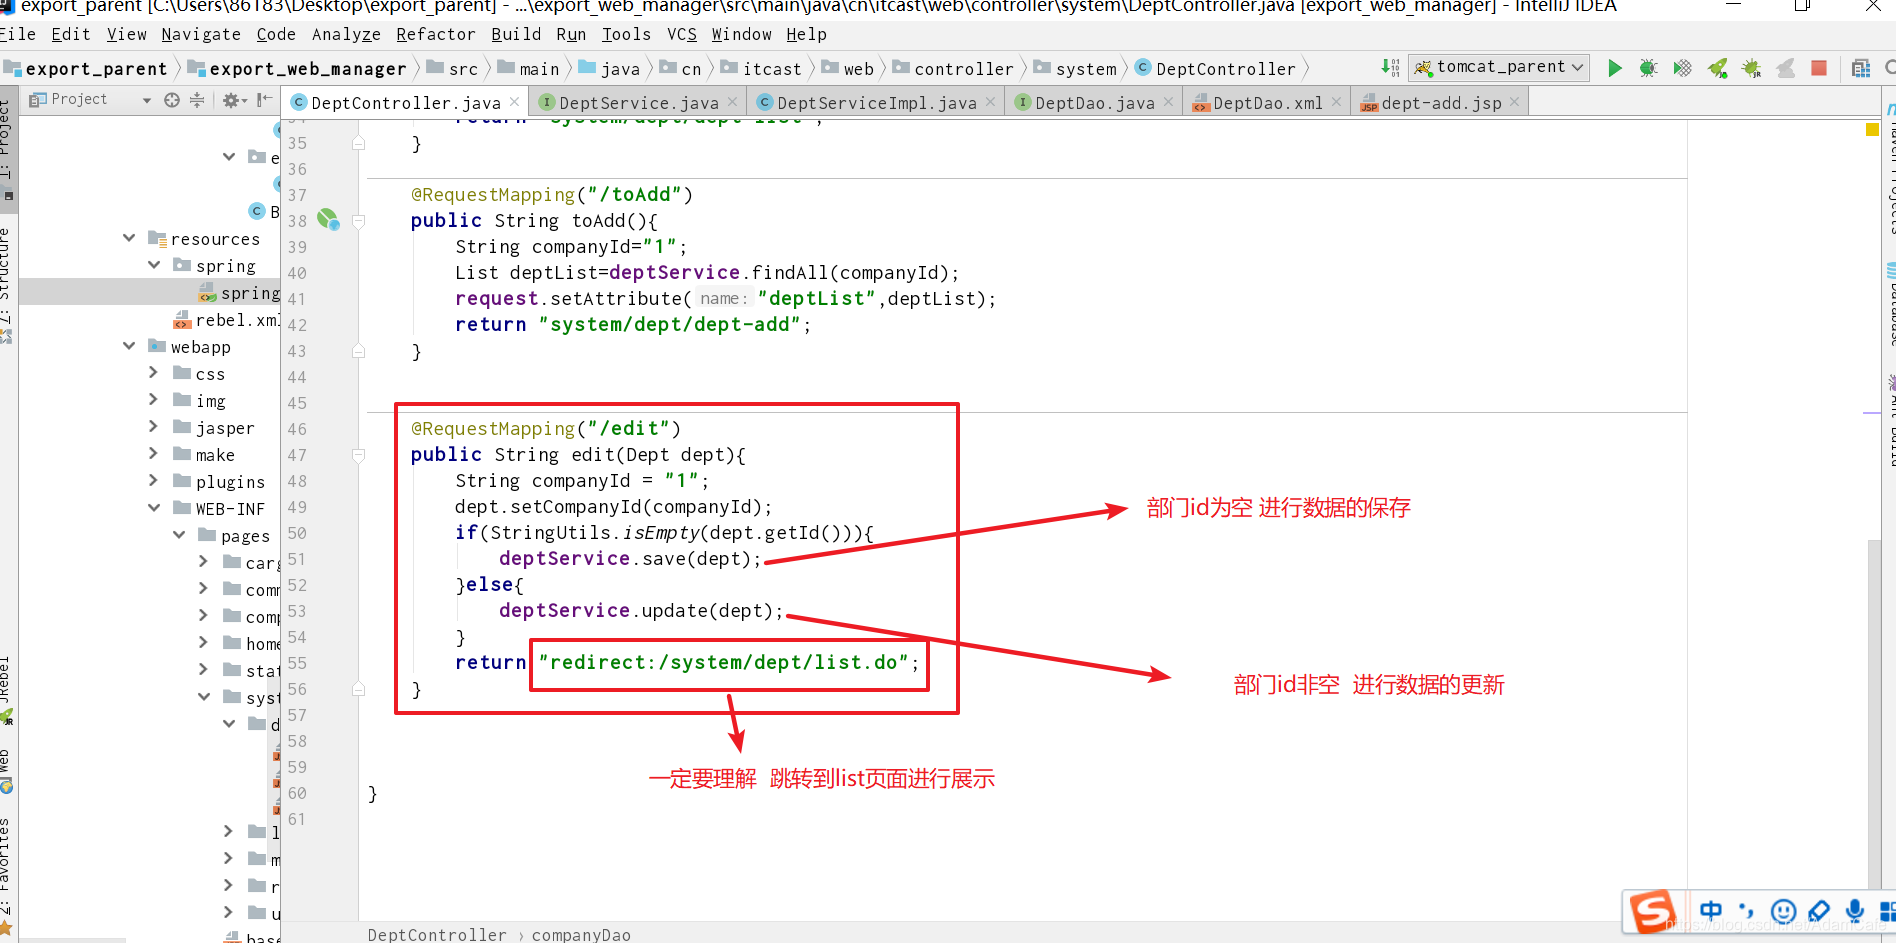Click the Build project arrow icon
Image resolution: width=1896 pixels, height=943 pixels.
point(1390,67)
